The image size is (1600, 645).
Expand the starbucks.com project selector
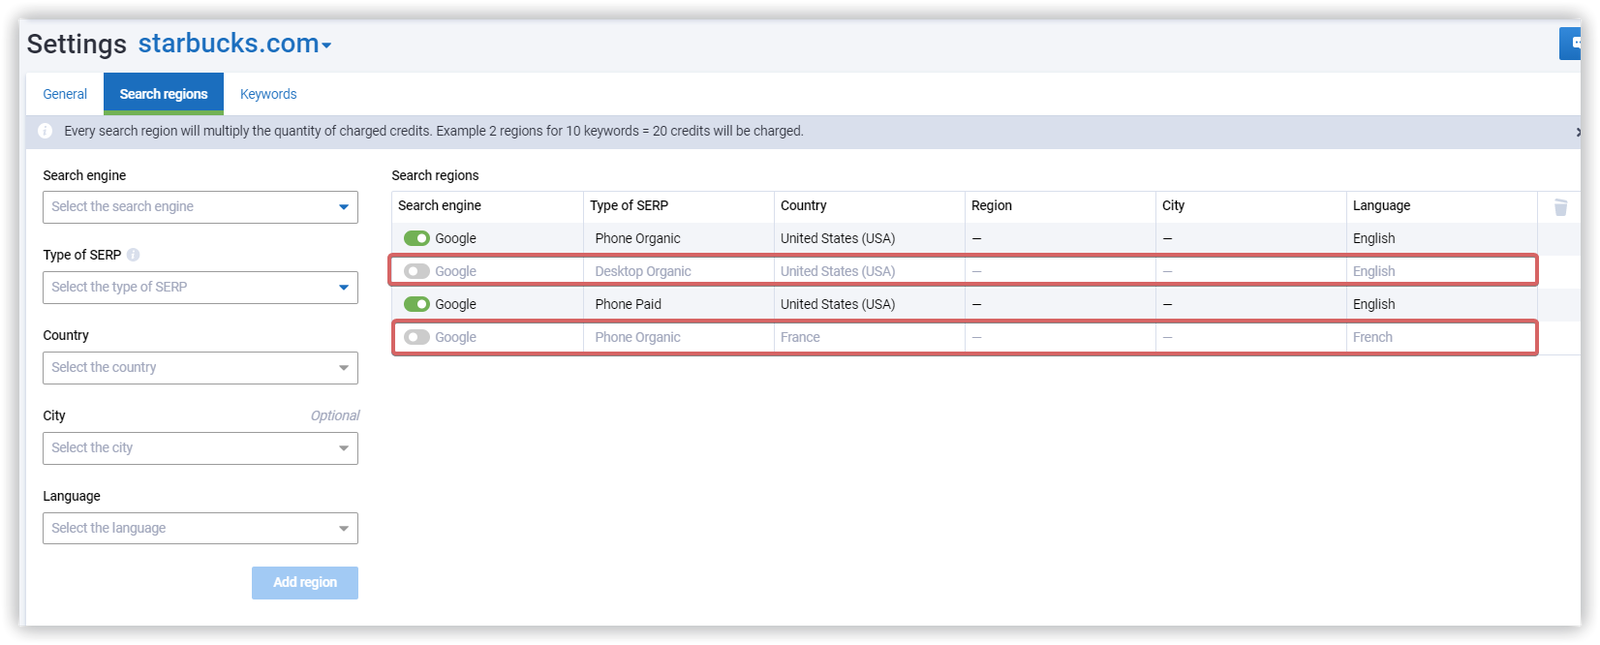[235, 44]
